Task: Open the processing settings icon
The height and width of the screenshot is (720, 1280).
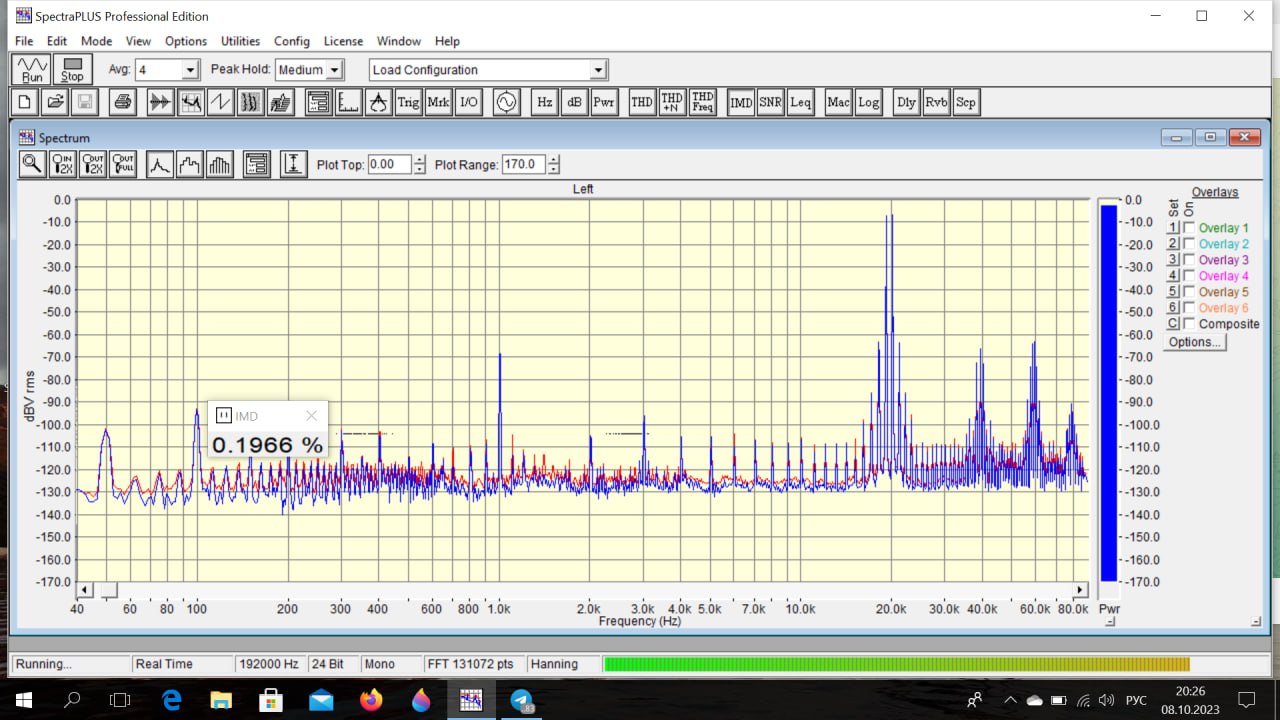Action: click(x=318, y=102)
